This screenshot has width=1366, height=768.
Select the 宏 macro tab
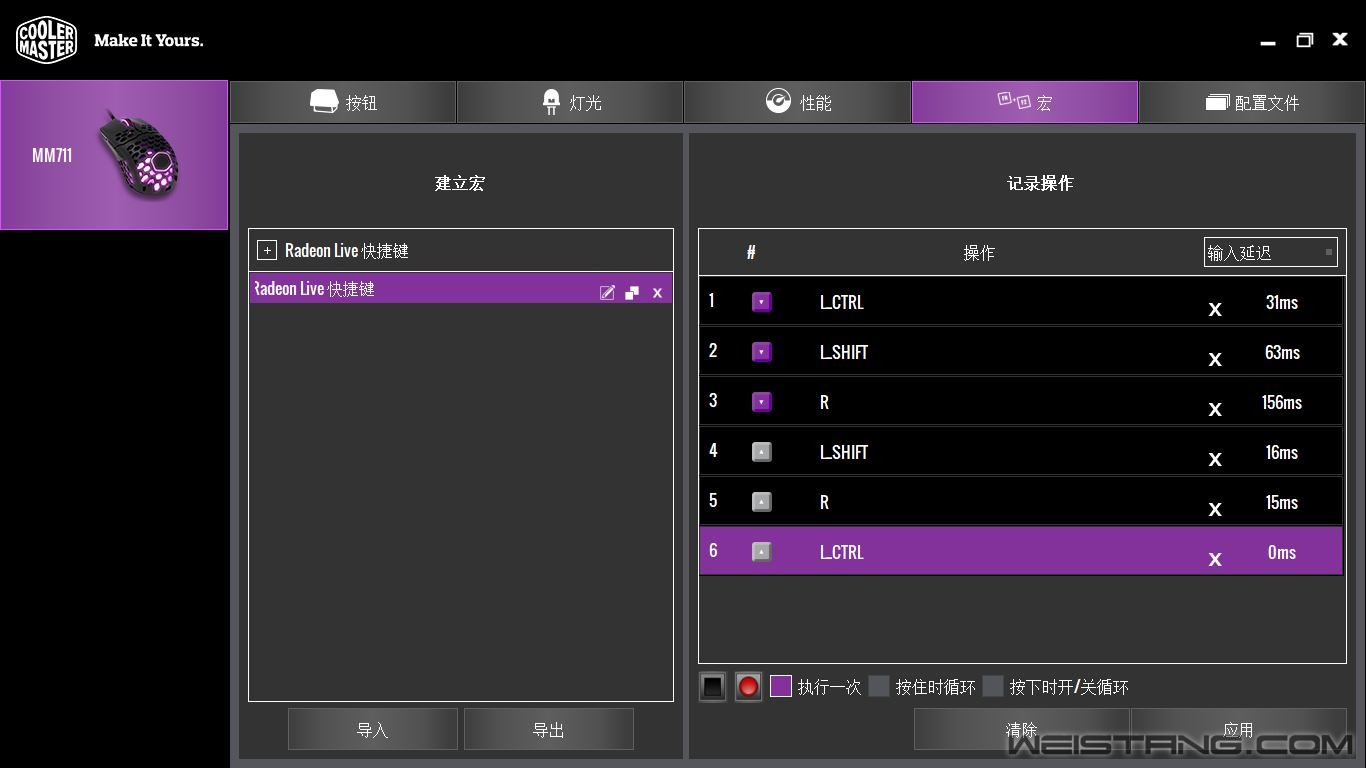(1025, 102)
